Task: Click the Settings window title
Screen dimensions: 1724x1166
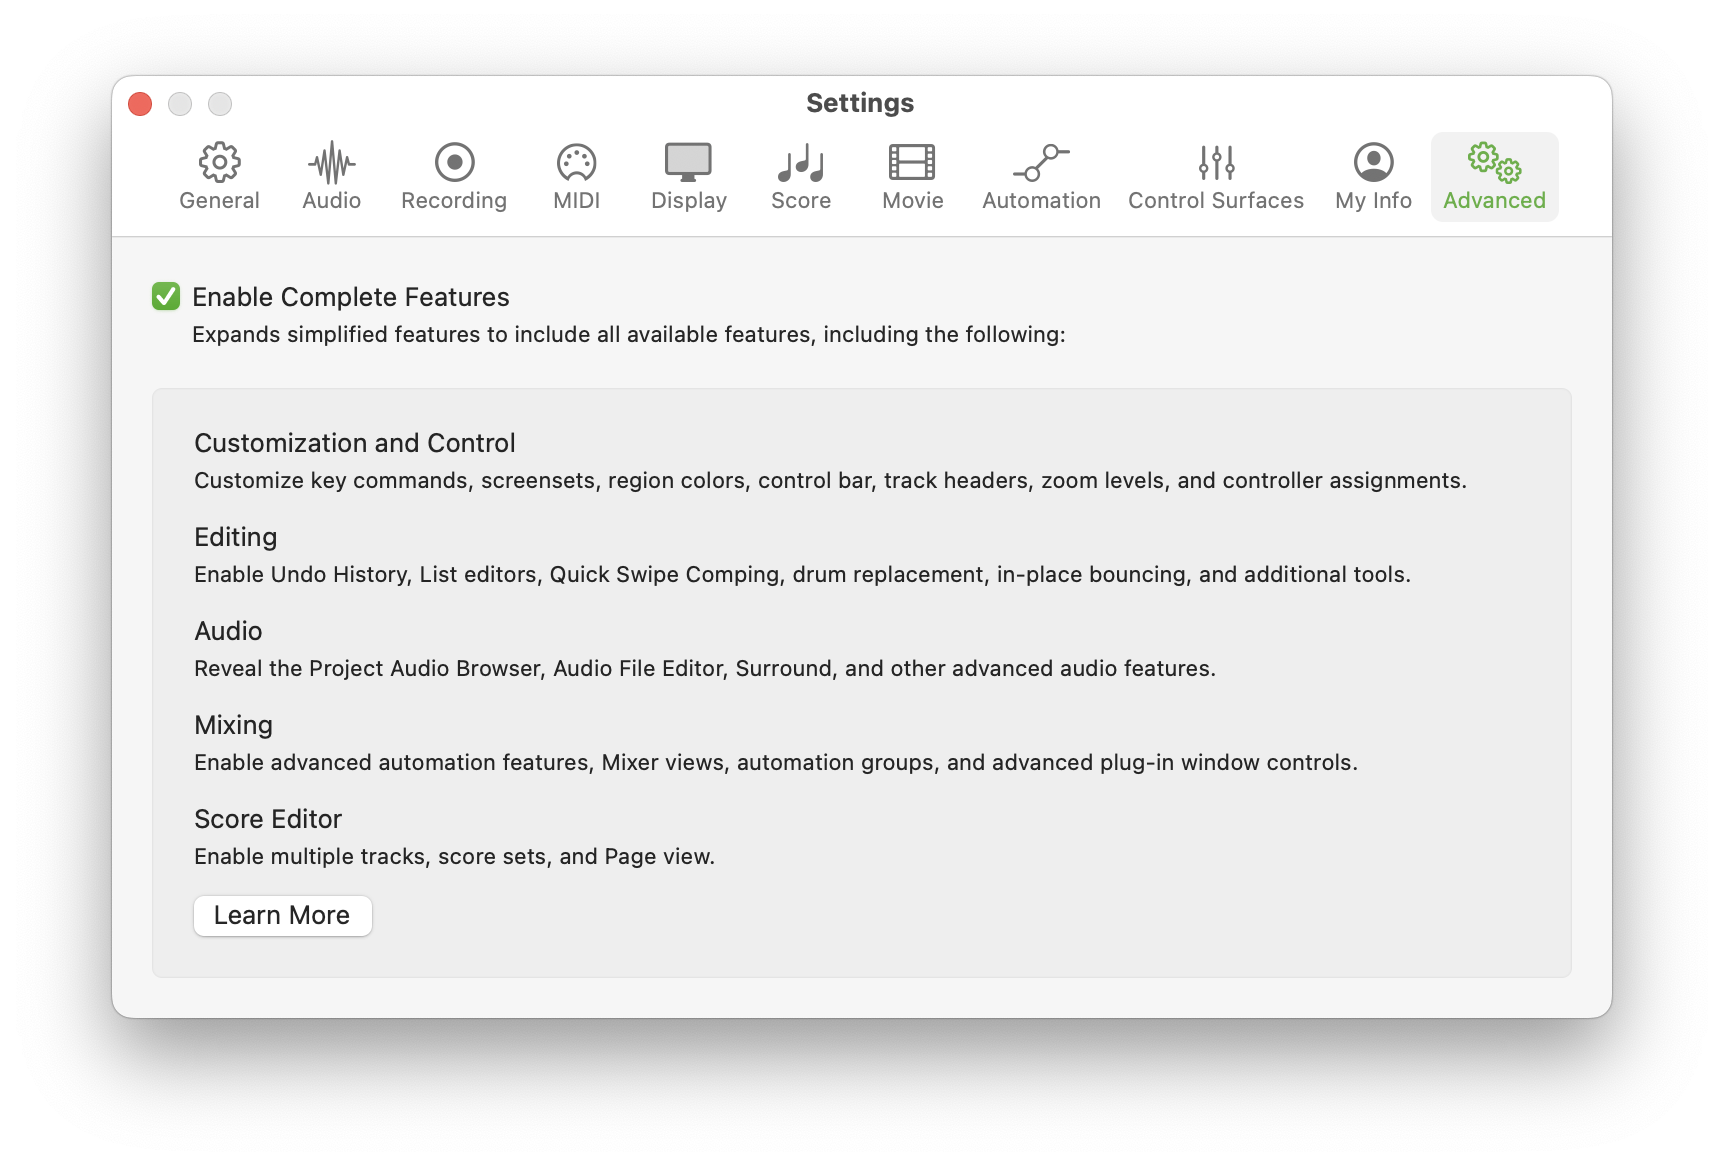Action: [x=860, y=103]
